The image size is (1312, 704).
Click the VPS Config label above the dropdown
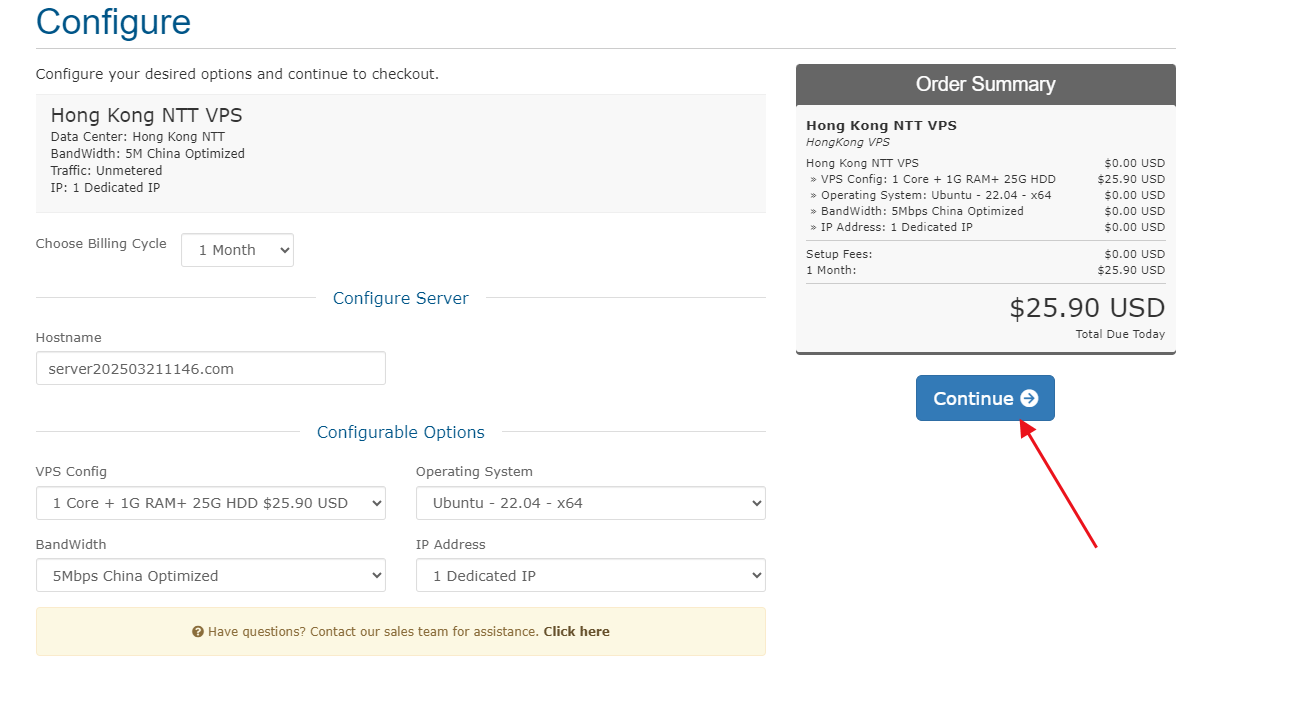[x=71, y=472]
